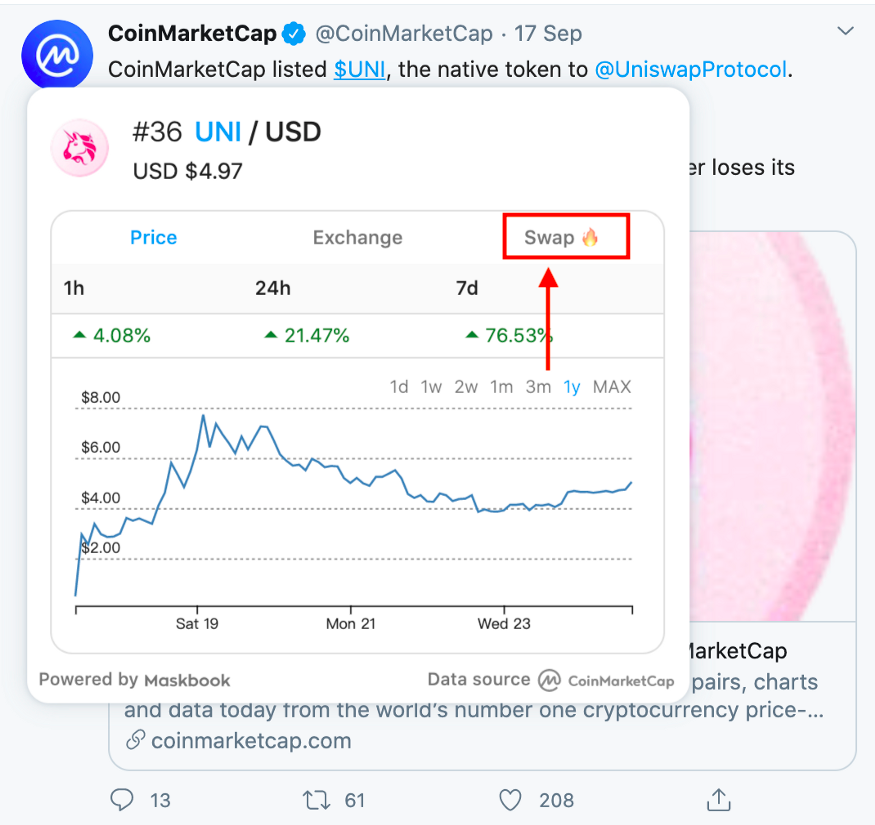Select the Price tab
This screenshot has width=875, height=825.
[153, 238]
